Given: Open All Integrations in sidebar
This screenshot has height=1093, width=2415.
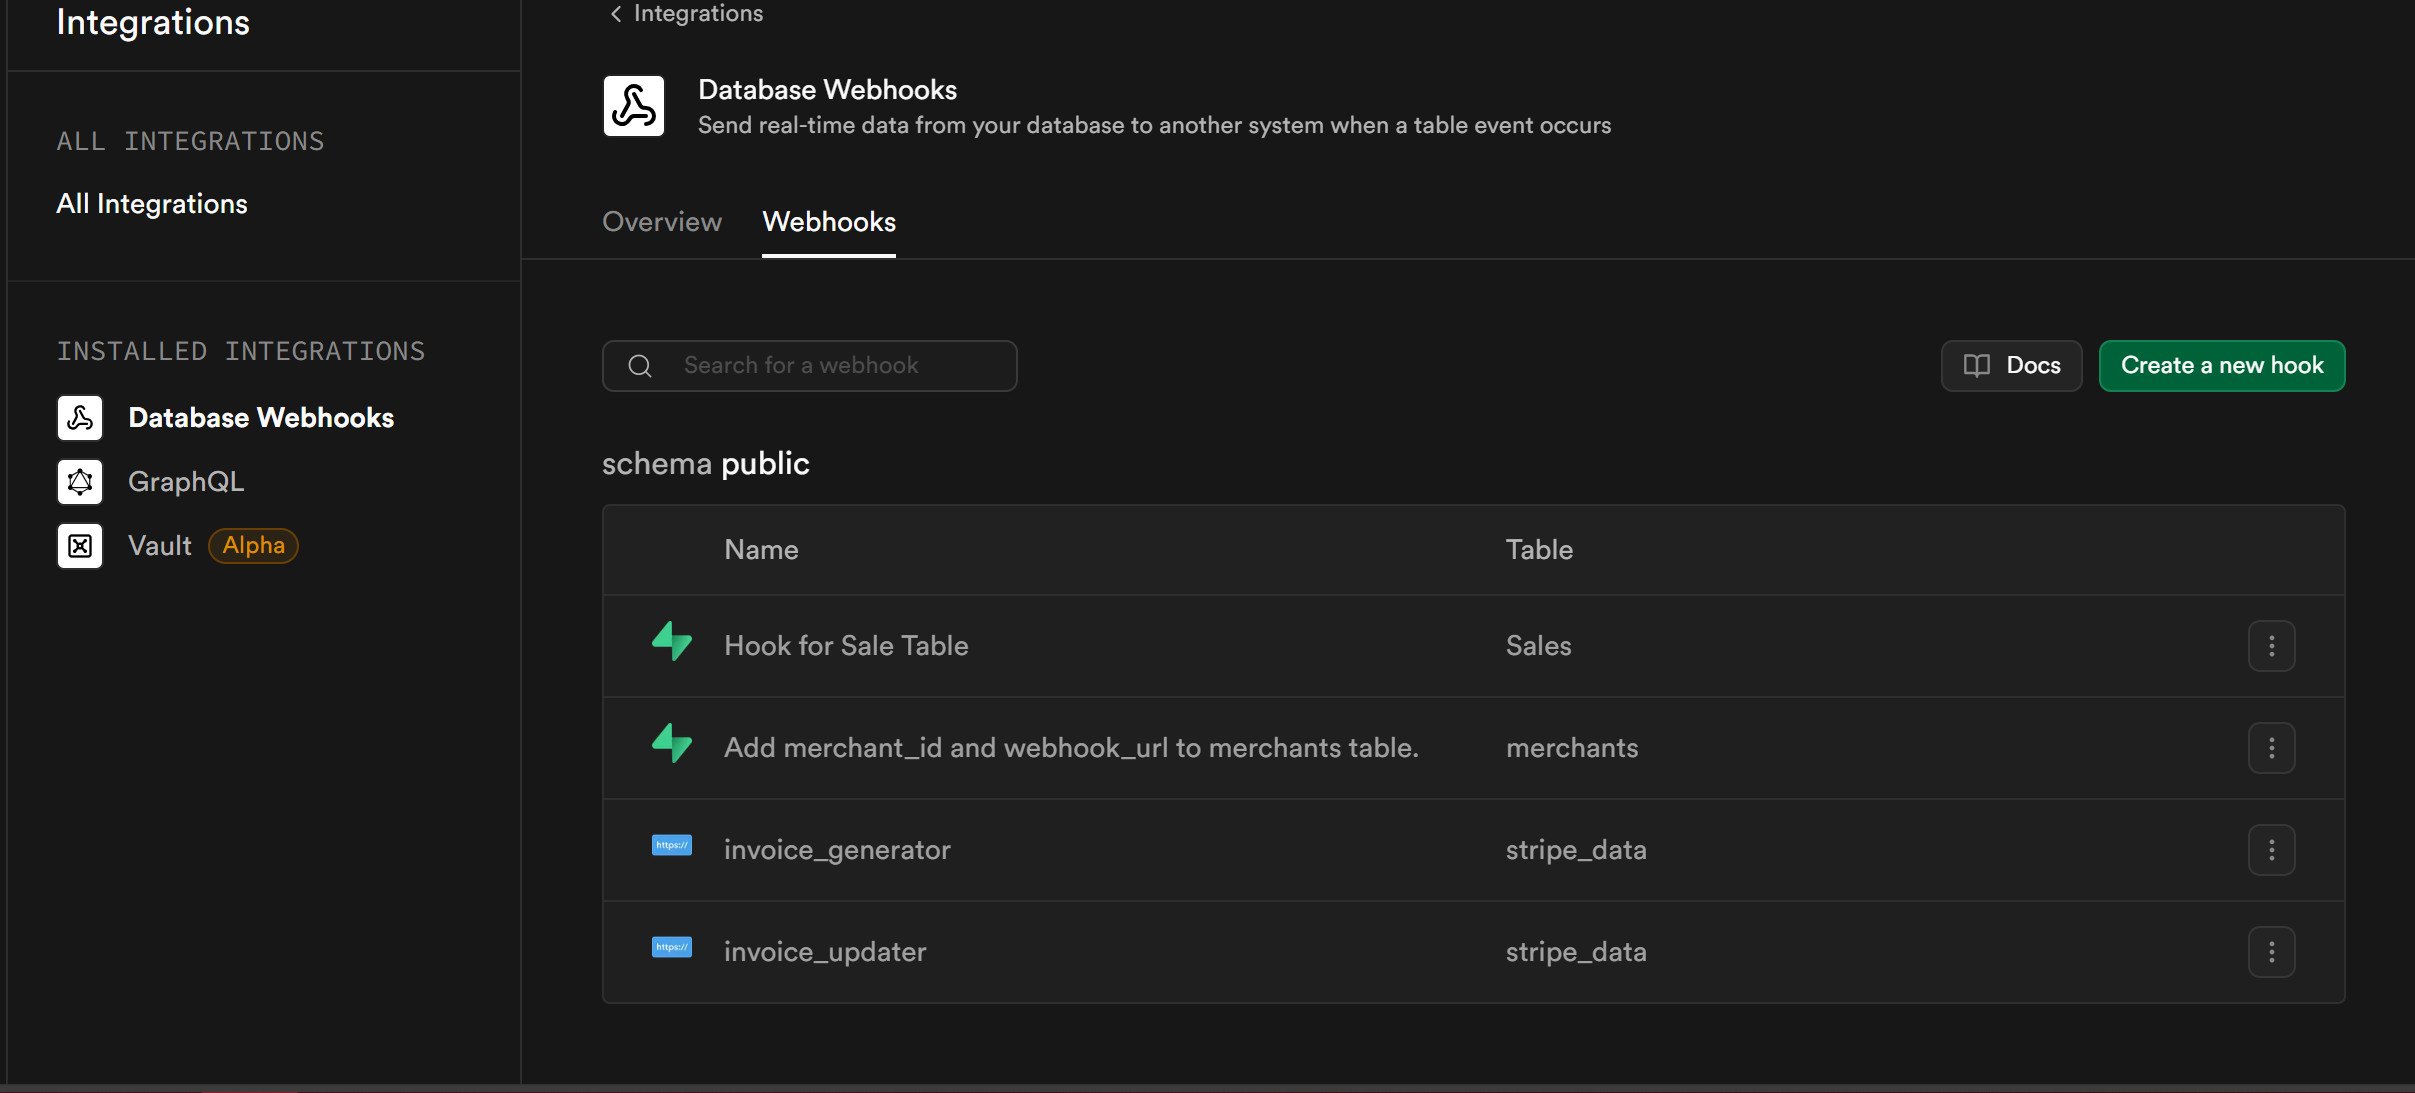Looking at the screenshot, I should pos(152,204).
